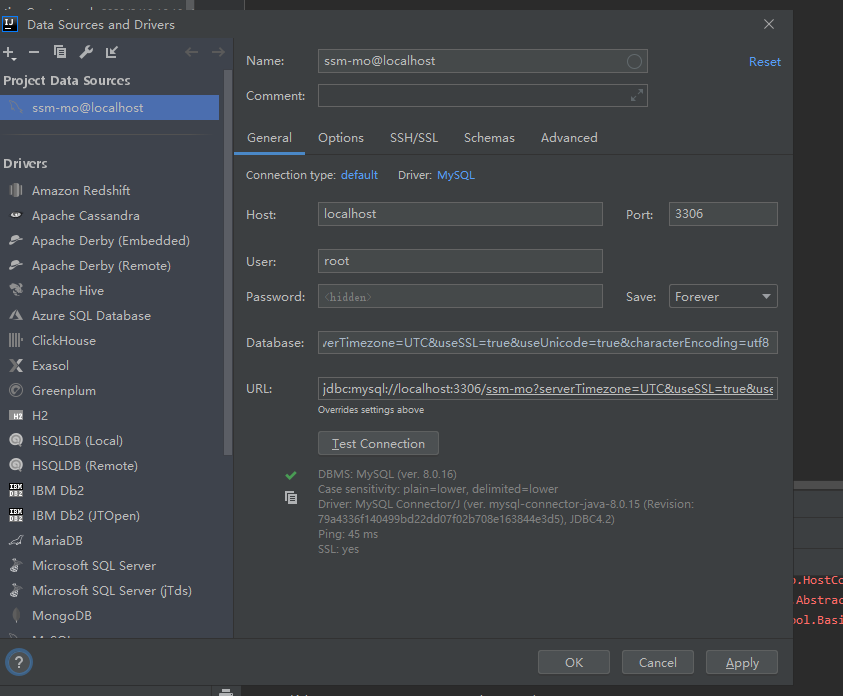Switch to the Options tab

pos(341,138)
